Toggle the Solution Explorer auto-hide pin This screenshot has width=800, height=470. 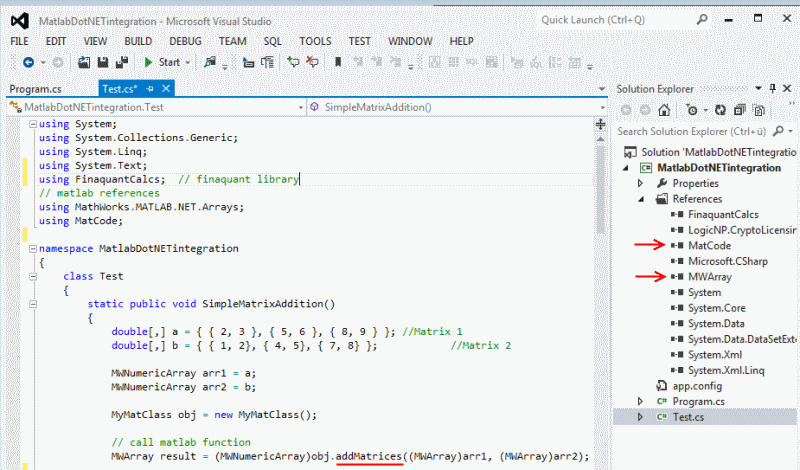(772, 88)
